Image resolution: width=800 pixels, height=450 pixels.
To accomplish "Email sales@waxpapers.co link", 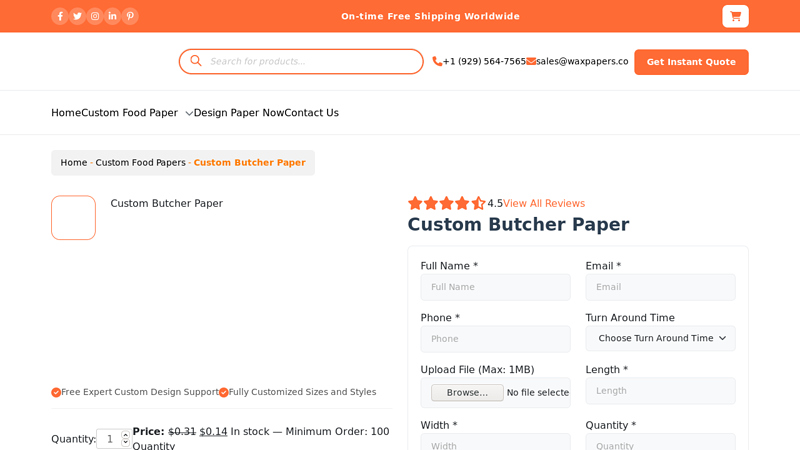I will [x=582, y=61].
